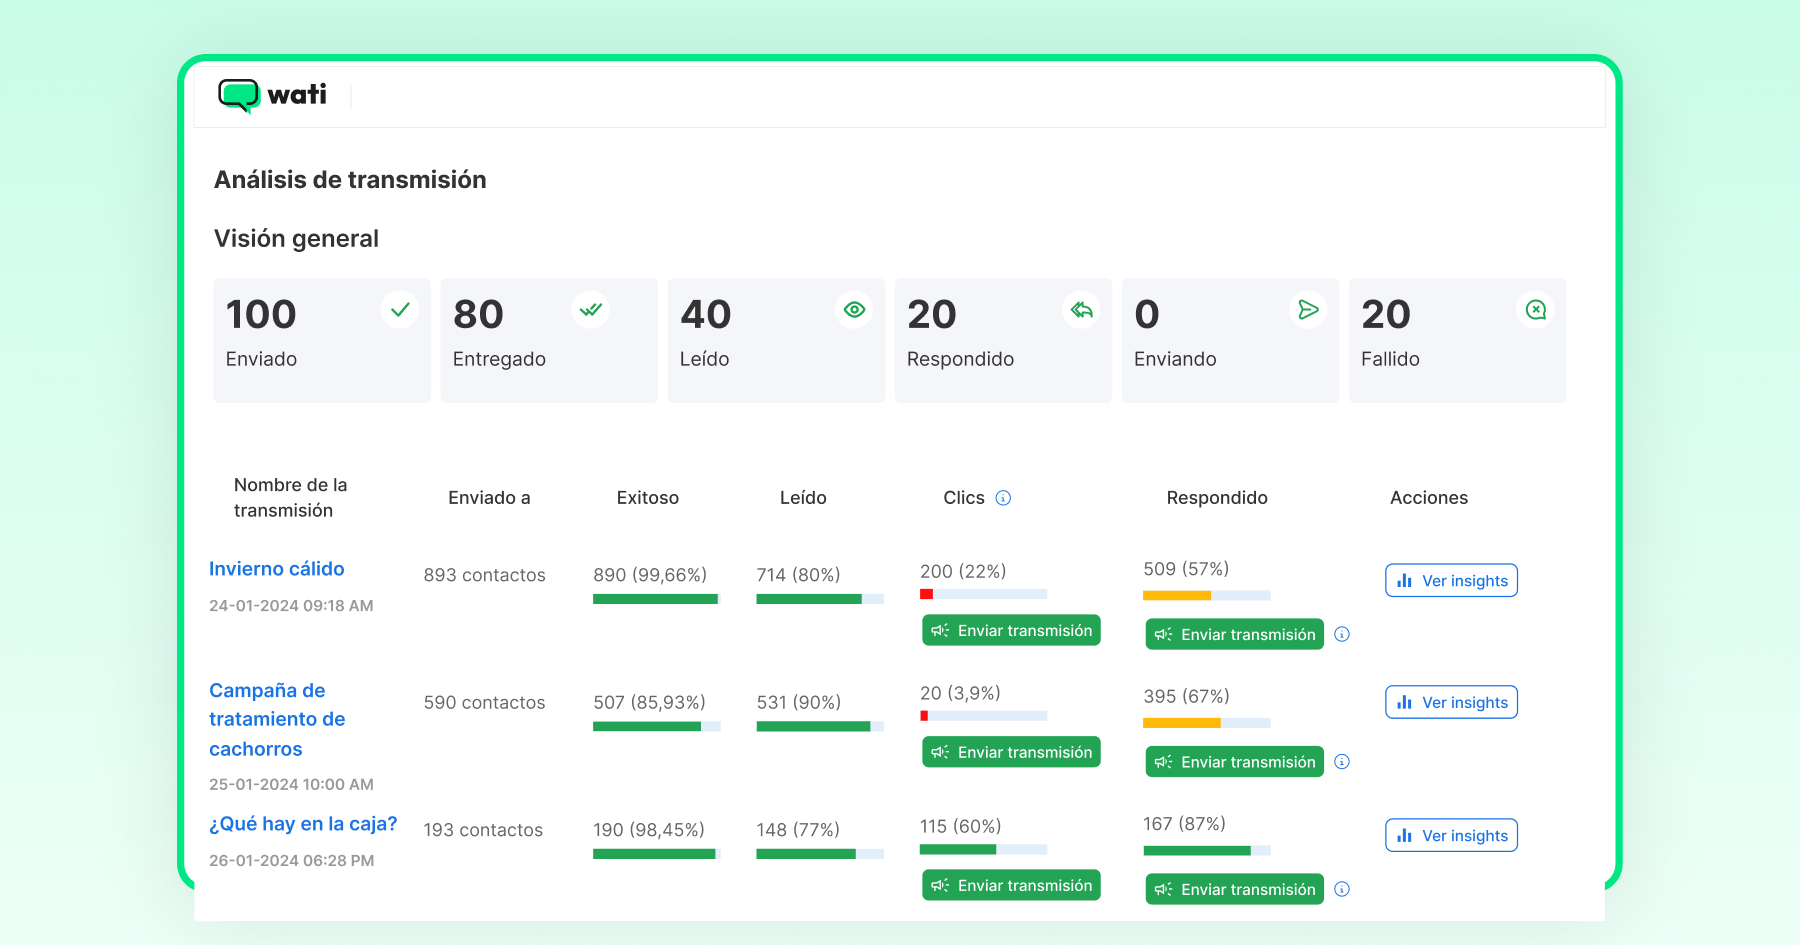
Task: Click info icon beside Invierno cálido Respondido button
Action: pos(1342,634)
